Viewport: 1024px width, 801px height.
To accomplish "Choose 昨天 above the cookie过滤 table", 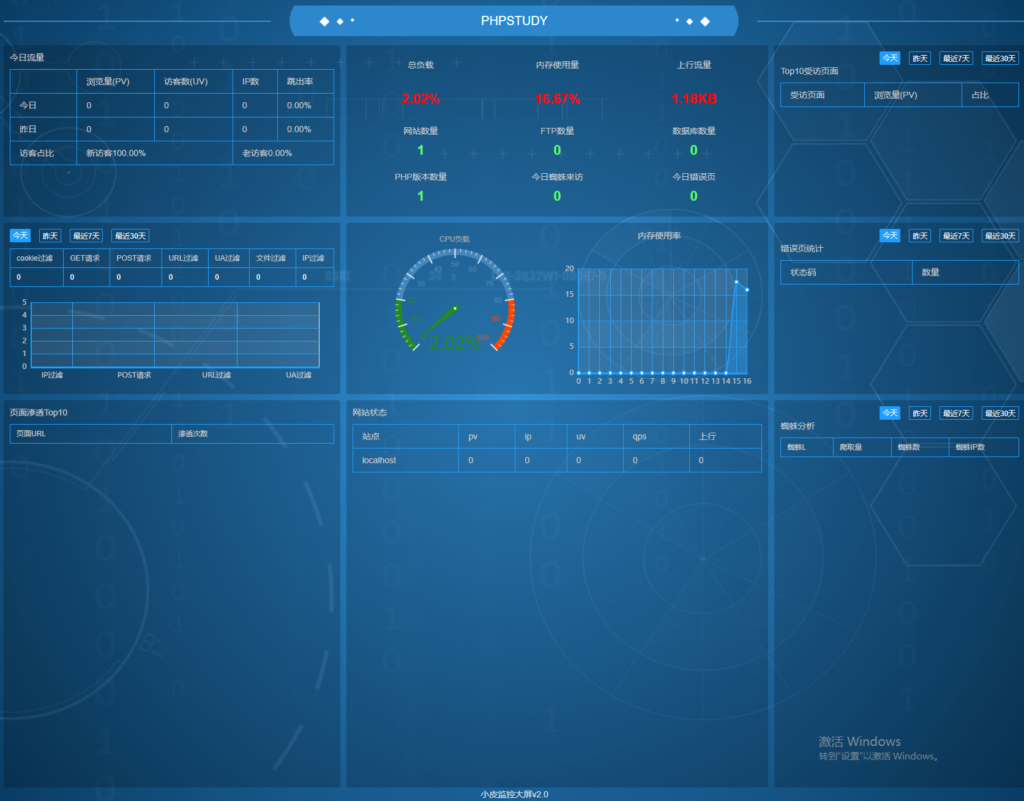I will coord(50,236).
